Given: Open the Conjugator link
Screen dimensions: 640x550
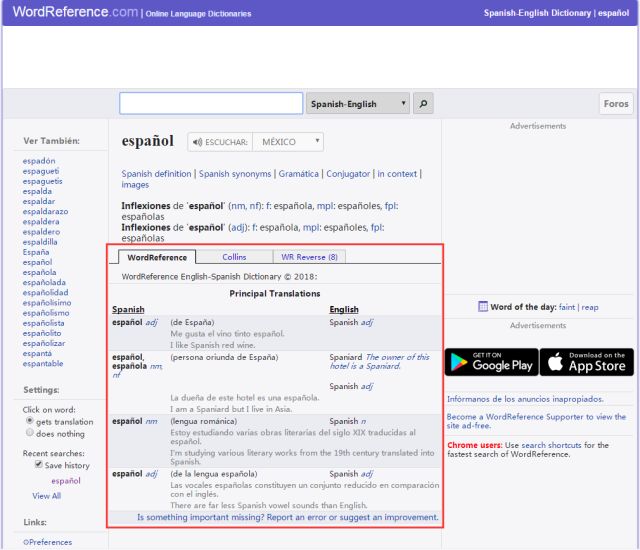Looking at the screenshot, I should coord(348,174).
